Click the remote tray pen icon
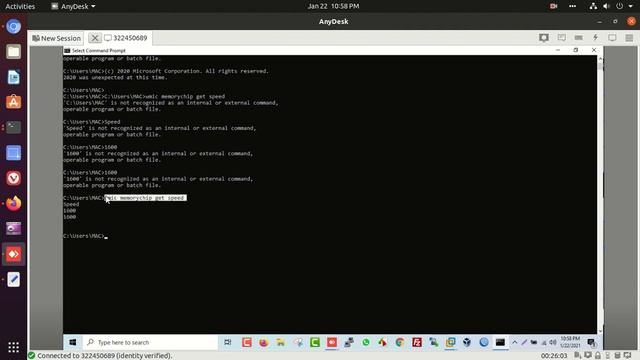The width and height of the screenshot is (640, 360). pyautogui.click(x=524, y=342)
